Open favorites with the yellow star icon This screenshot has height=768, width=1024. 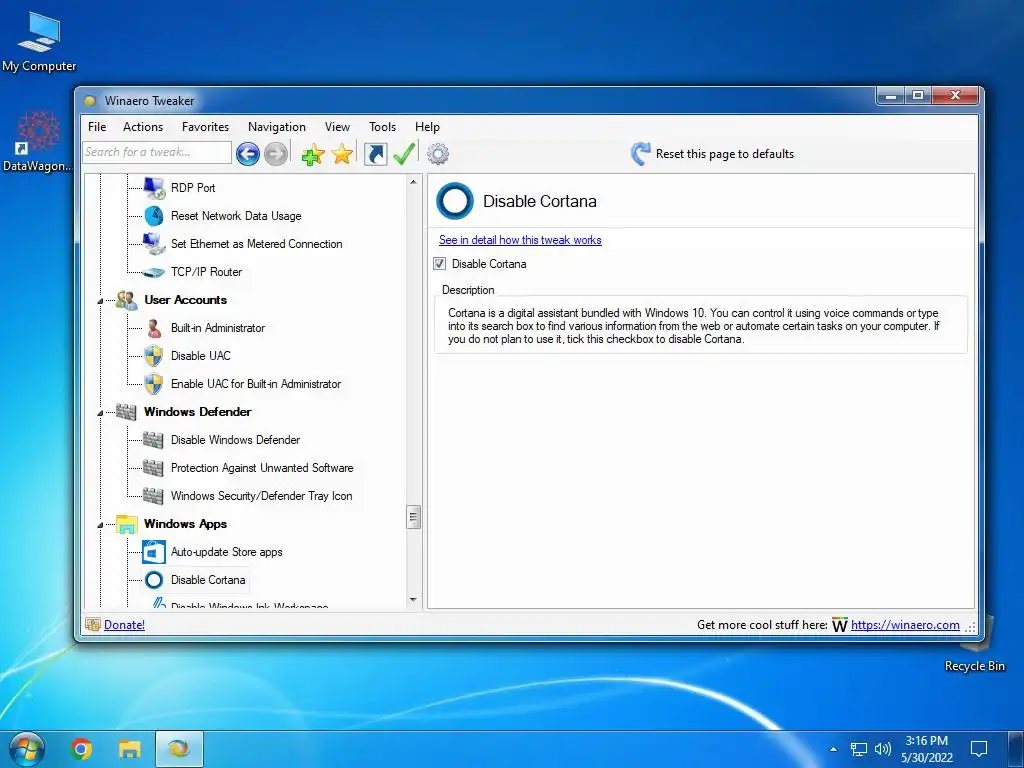342,154
